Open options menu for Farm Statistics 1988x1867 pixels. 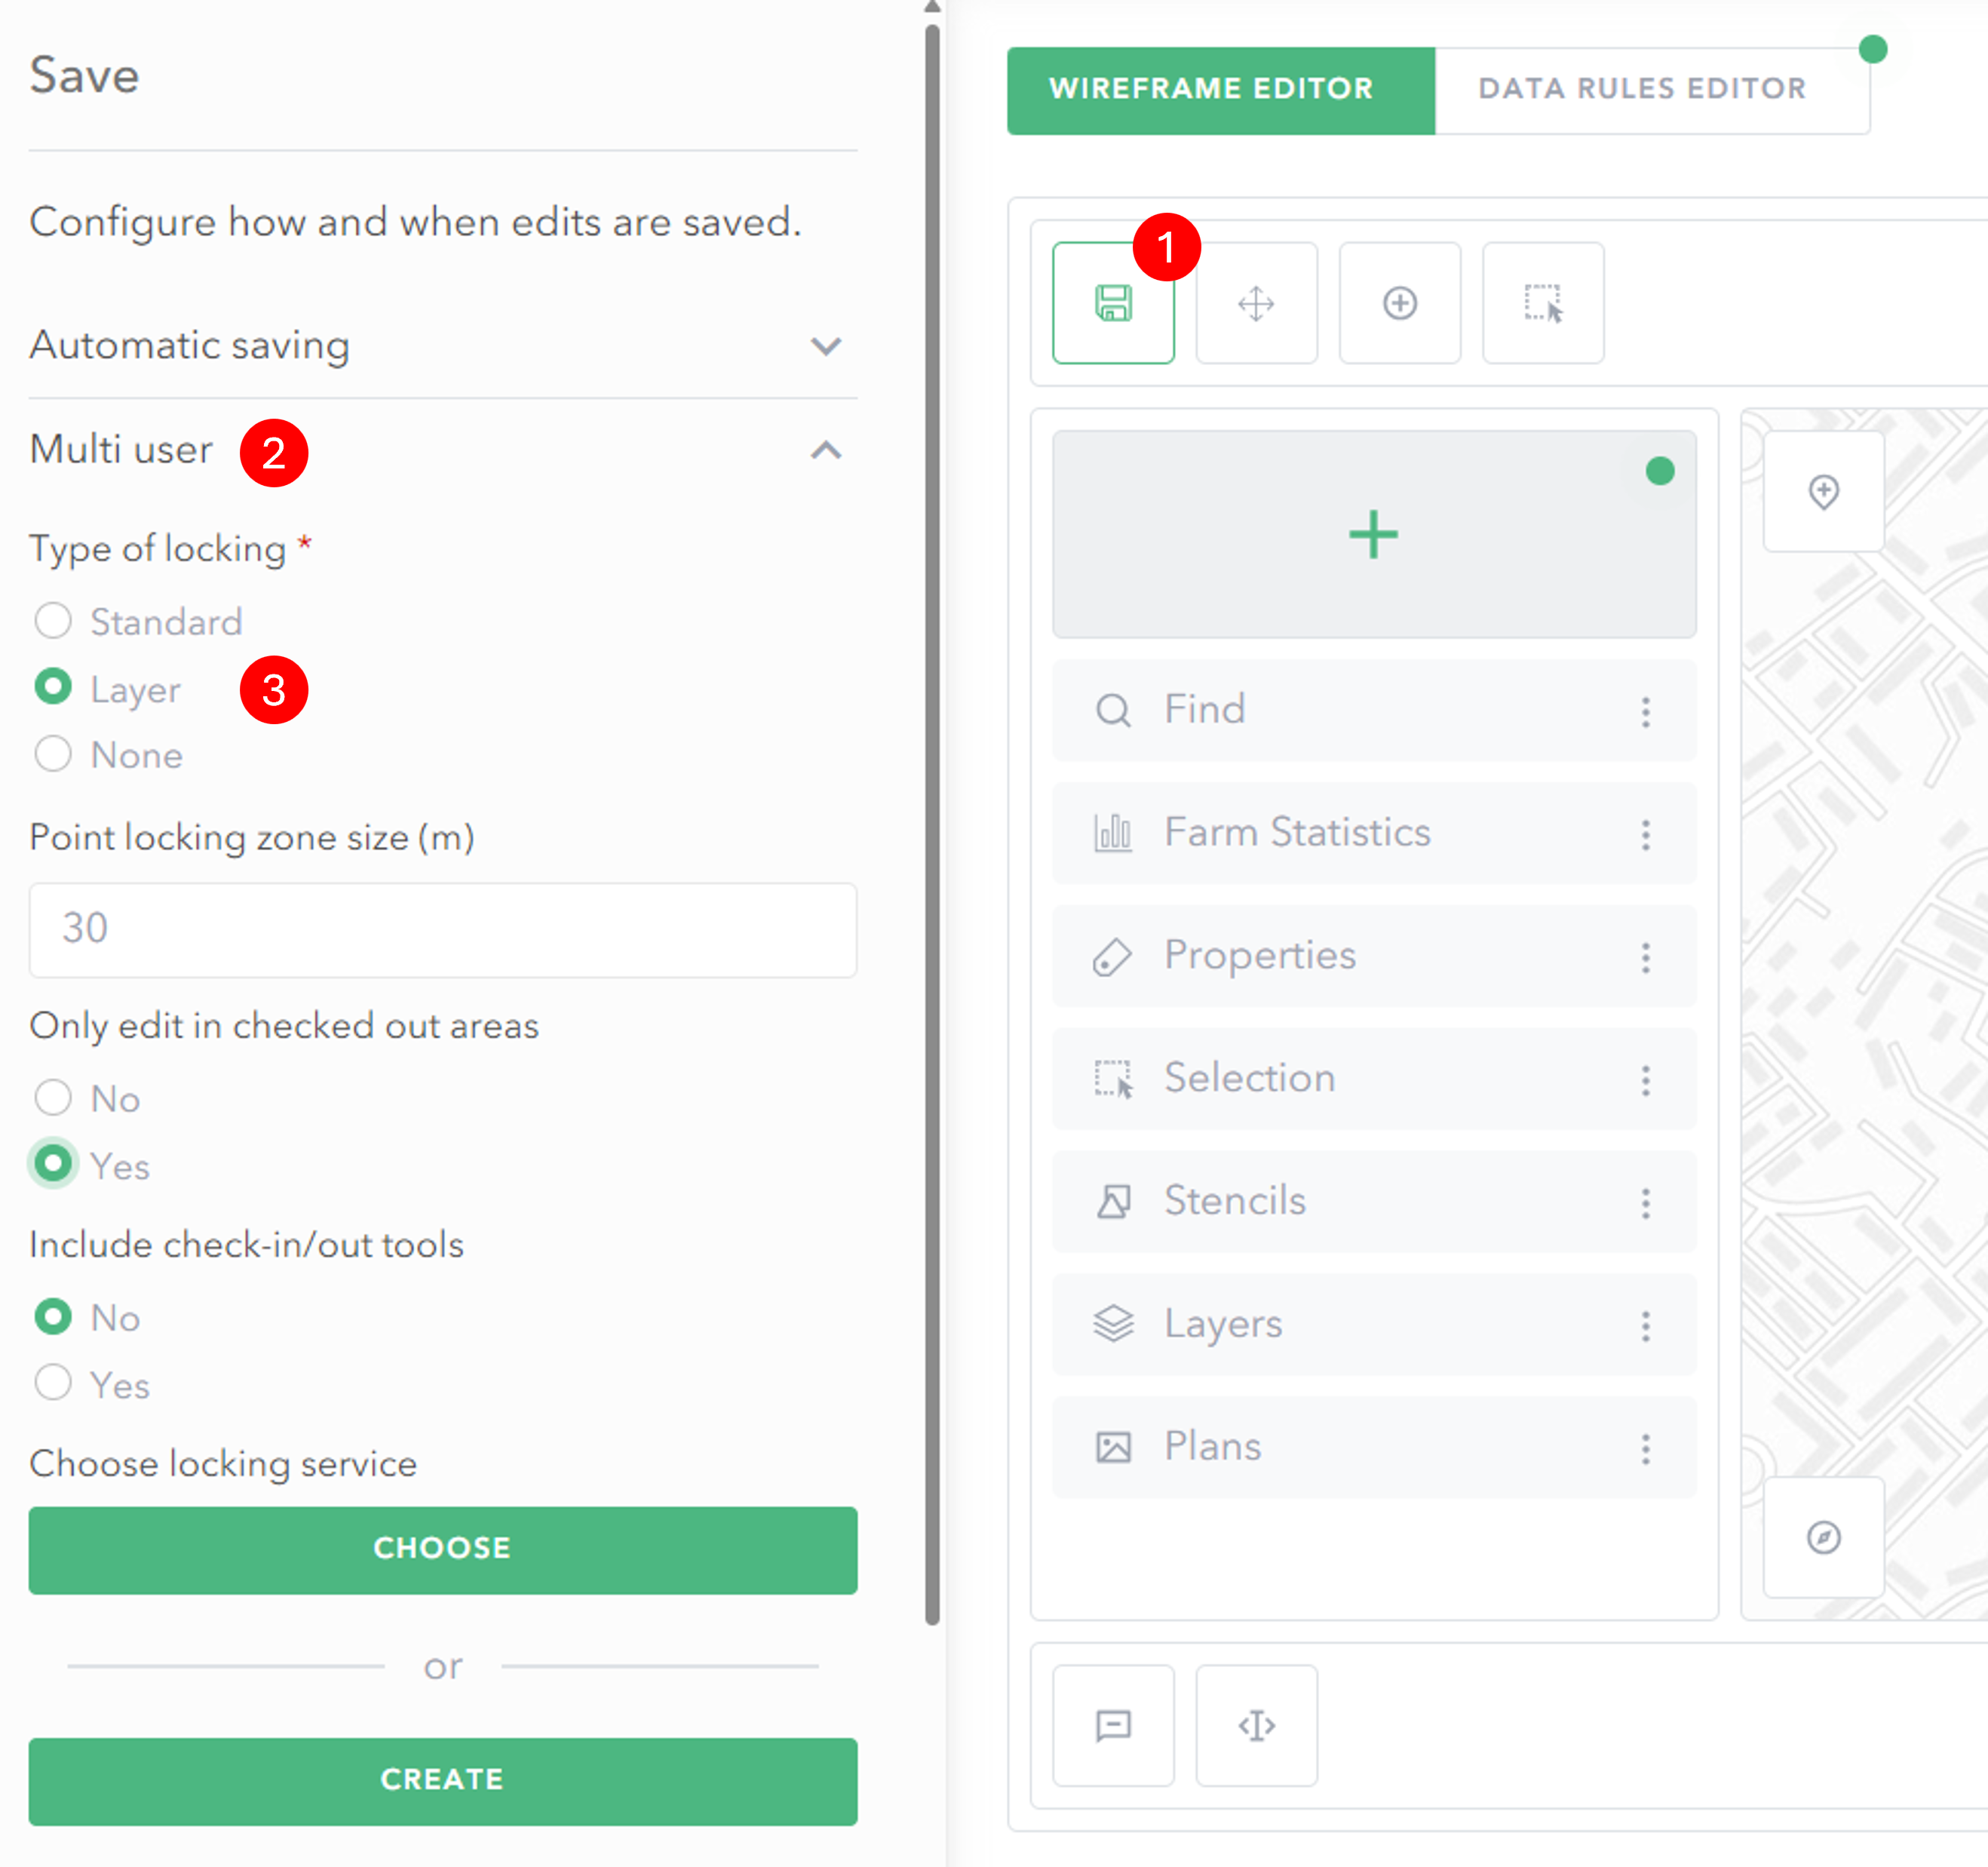[1645, 834]
